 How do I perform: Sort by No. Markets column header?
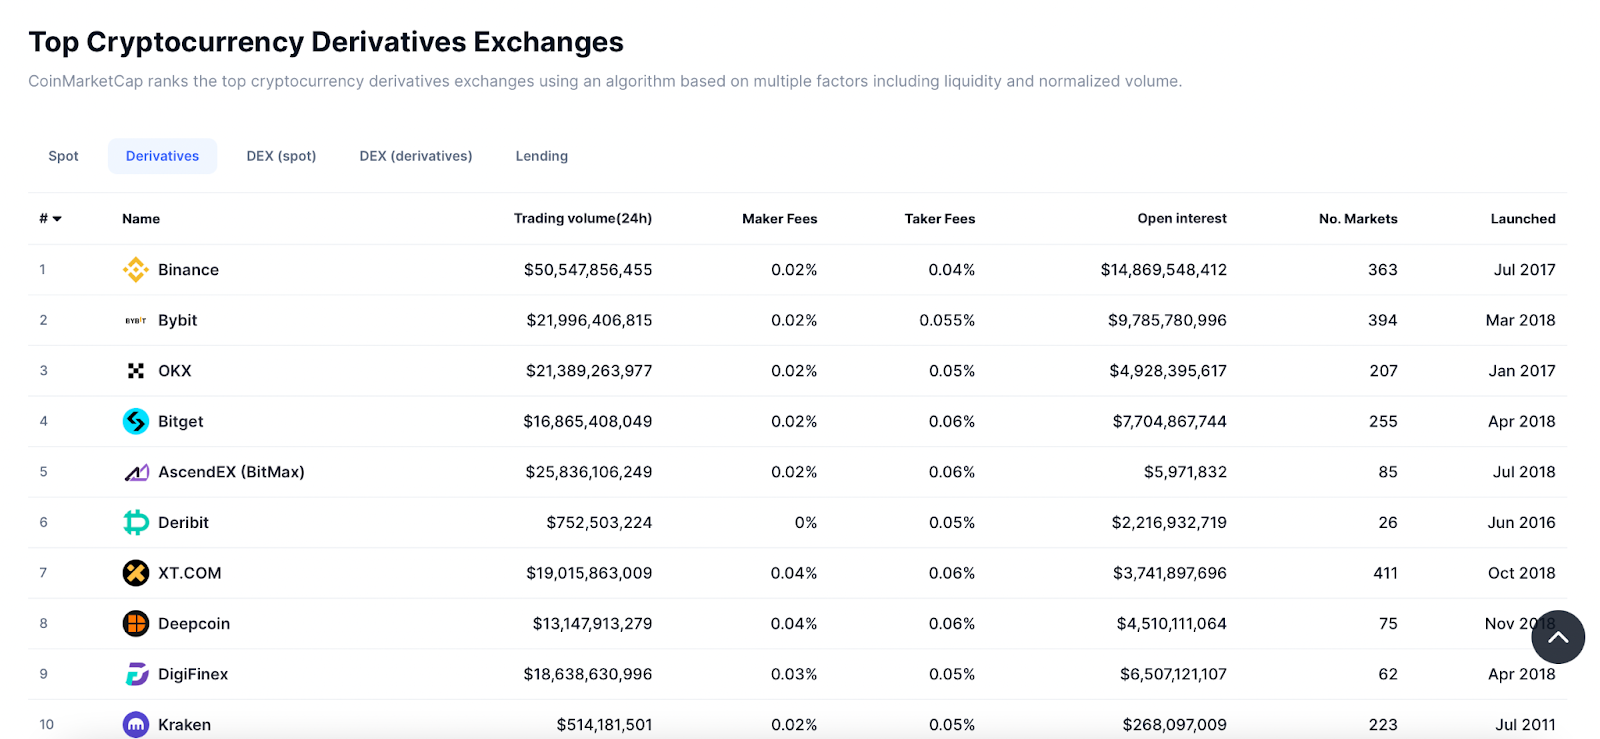[1358, 219]
